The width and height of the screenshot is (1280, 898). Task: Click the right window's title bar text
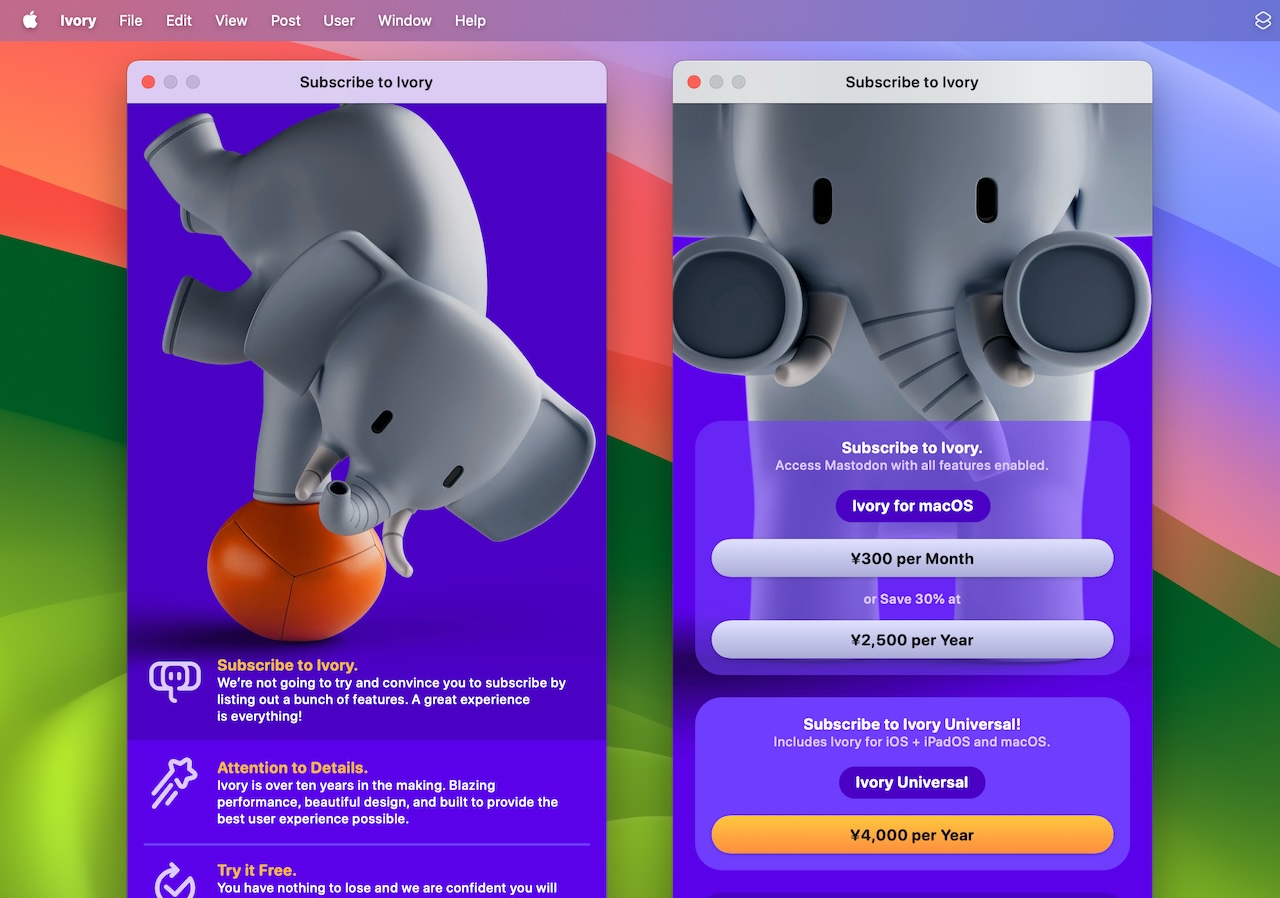click(x=912, y=82)
